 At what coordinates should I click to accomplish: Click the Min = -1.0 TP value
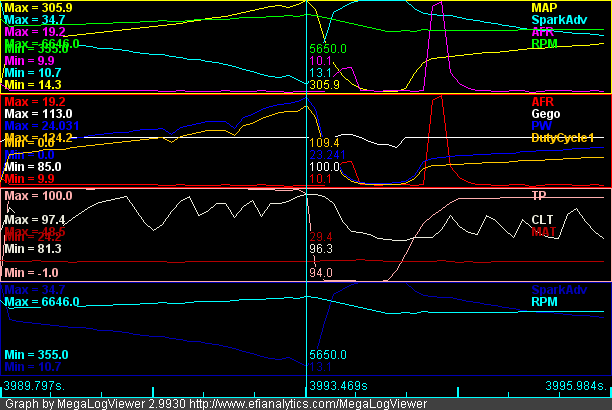[30, 273]
